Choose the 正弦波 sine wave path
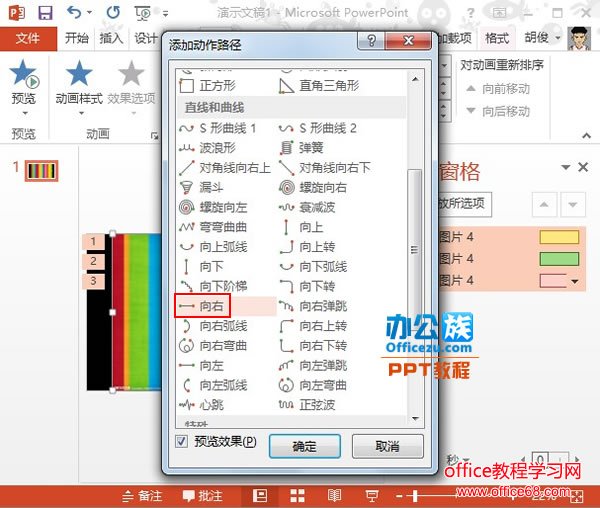Screen dimensions: 600x508 [307, 405]
